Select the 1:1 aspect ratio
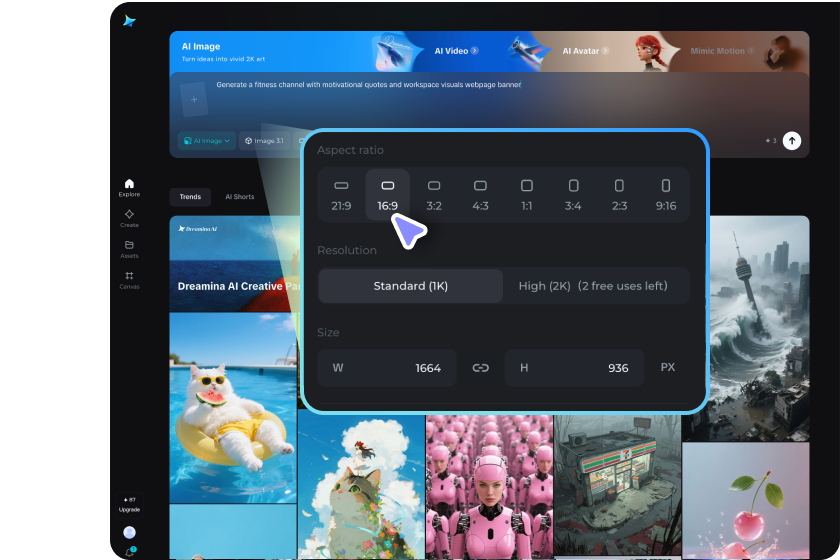Image resolution: width=840 pixels, height=560 pixels. pos(527,195)
